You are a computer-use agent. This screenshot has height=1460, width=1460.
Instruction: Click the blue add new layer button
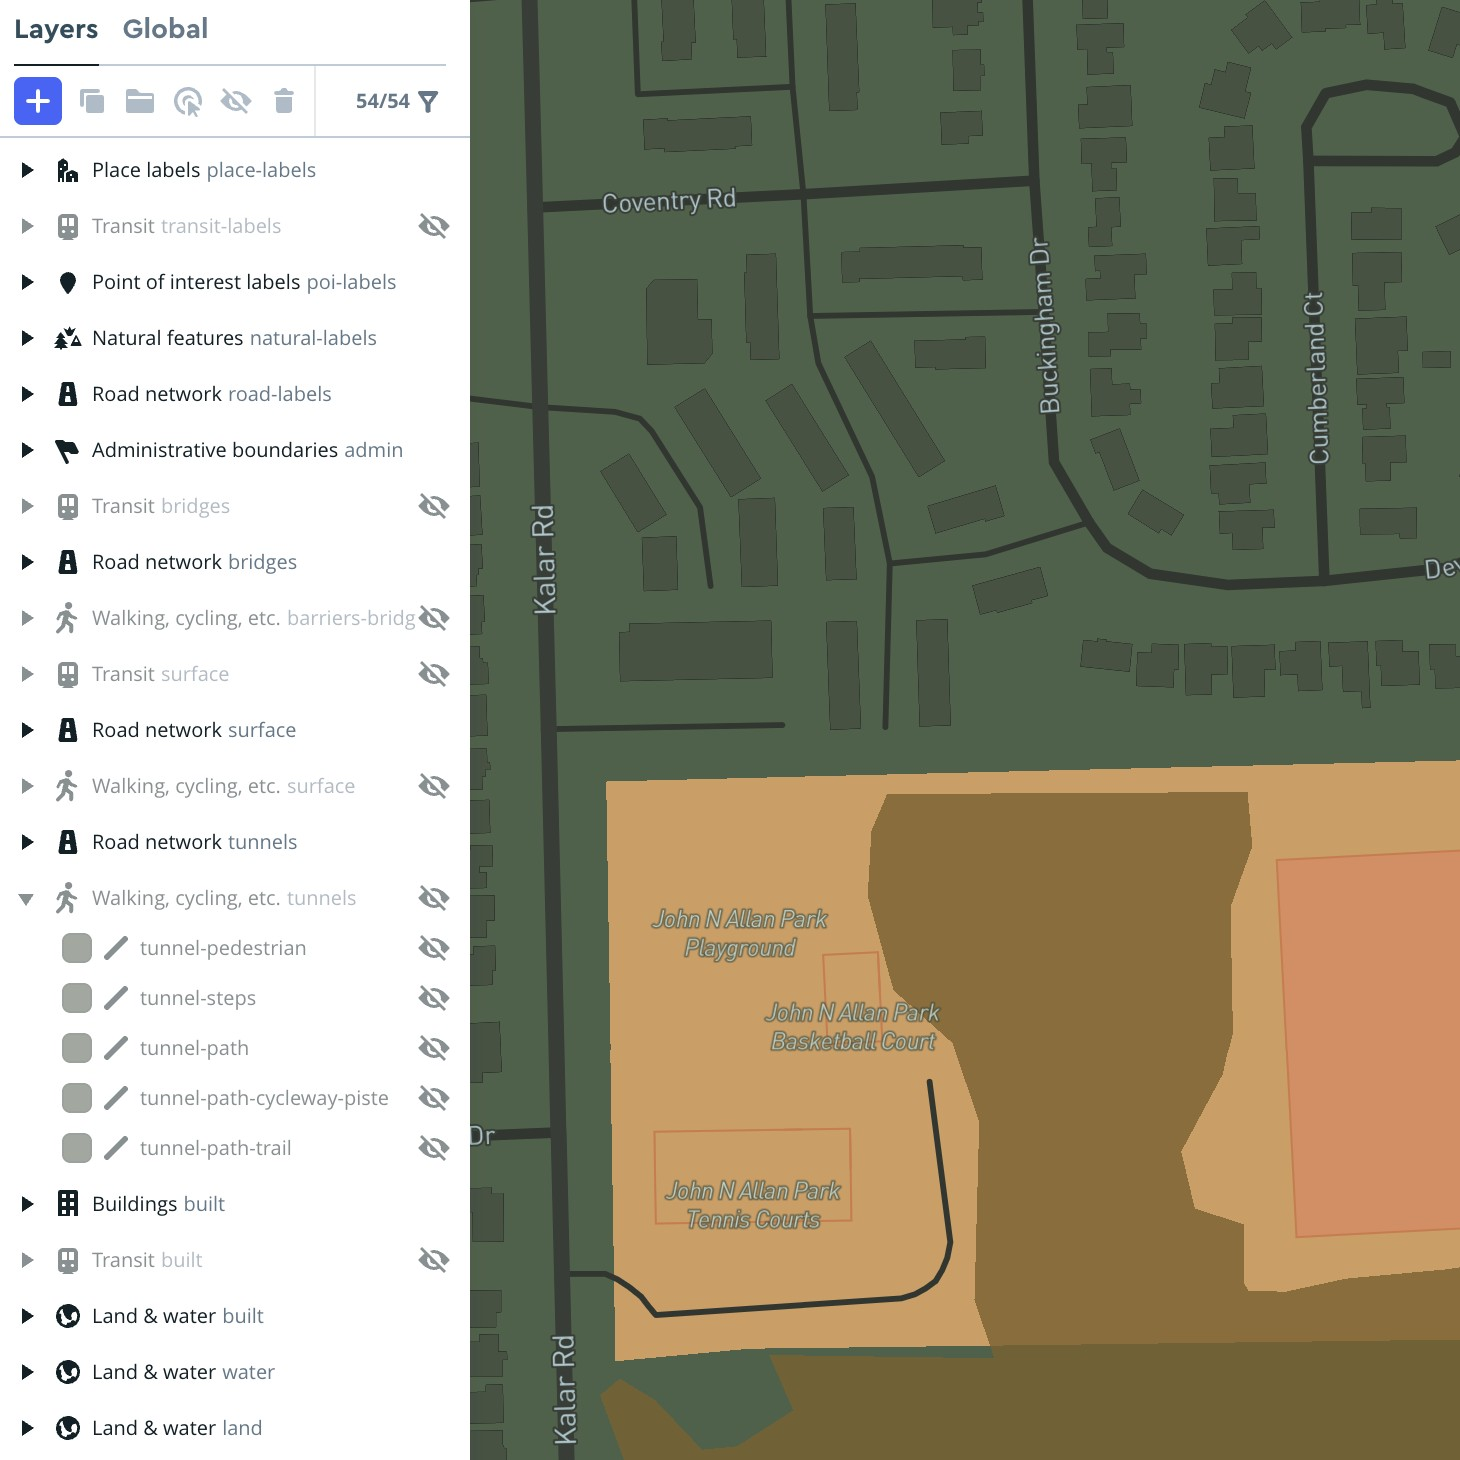click(37, 101)
